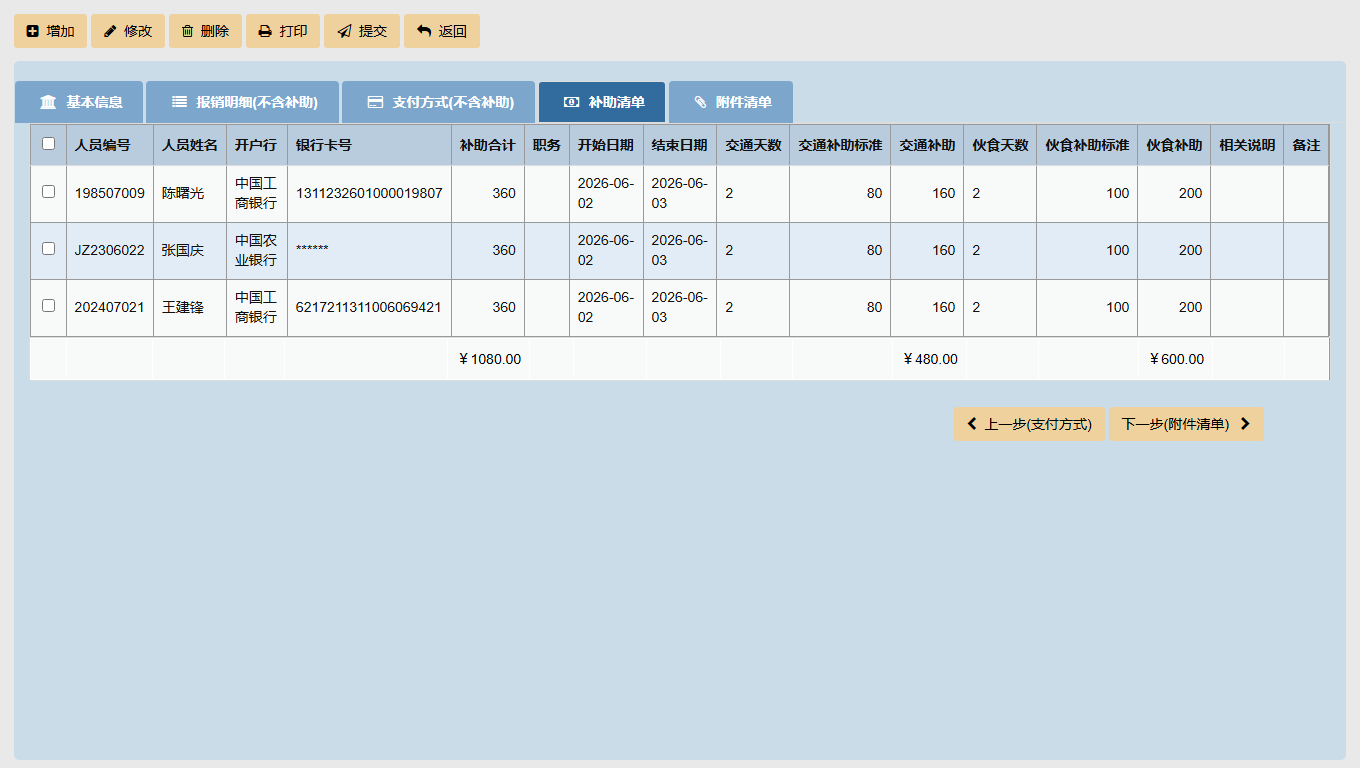Click the 职务 column header

[547, 145]
